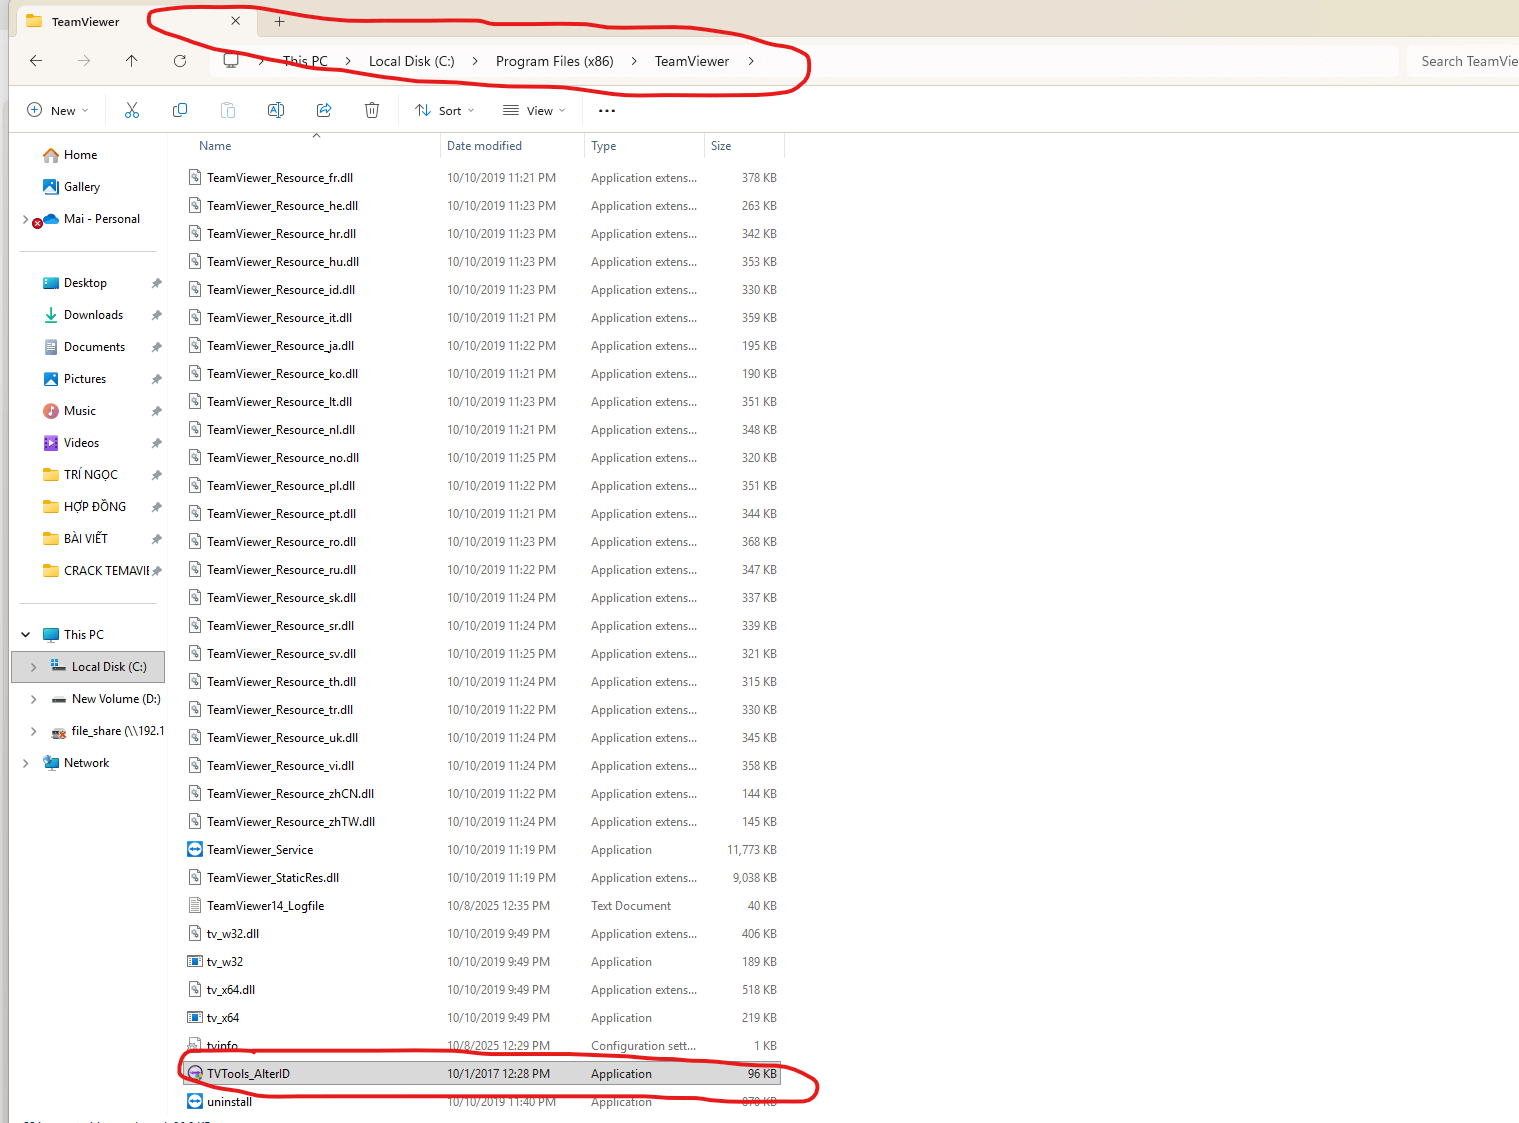Open the New dropdown menu
The width and height of the screenshot is (1519, 1123).
point(58,111)
